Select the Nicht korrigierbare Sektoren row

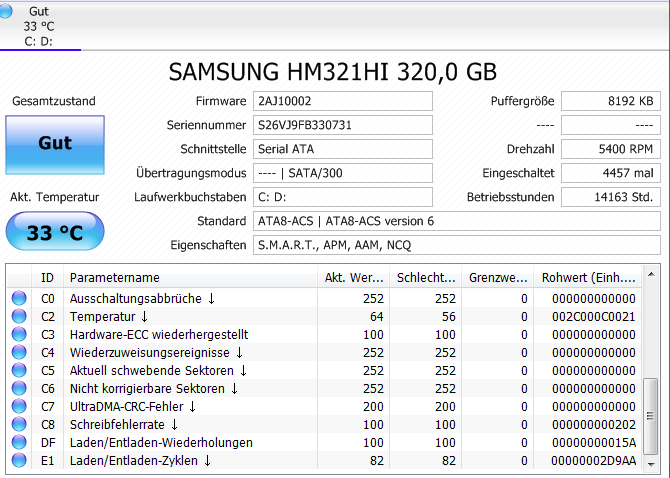coord(324,388)
